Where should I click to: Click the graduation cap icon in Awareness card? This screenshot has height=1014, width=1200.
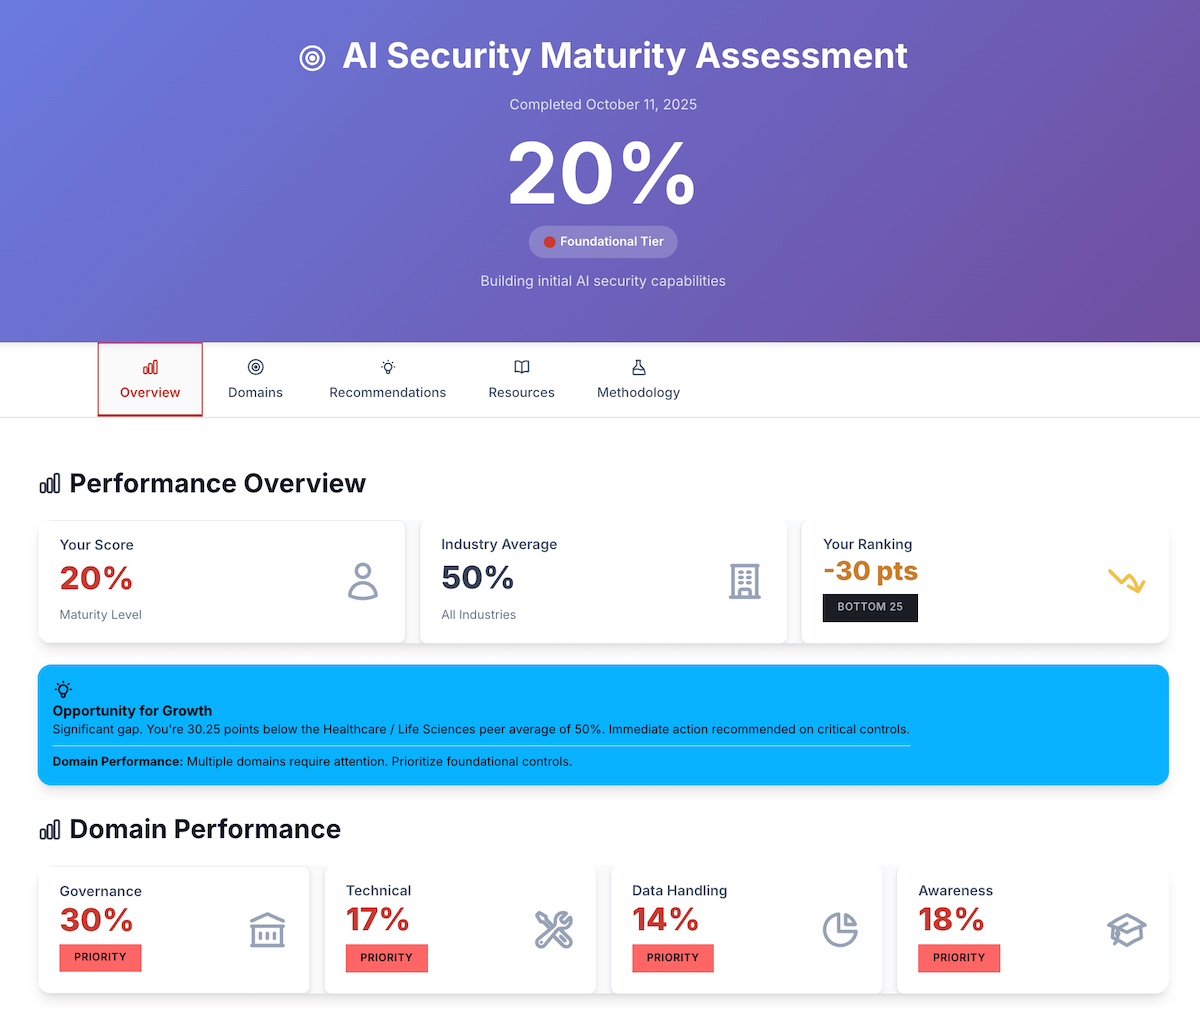1126,929
